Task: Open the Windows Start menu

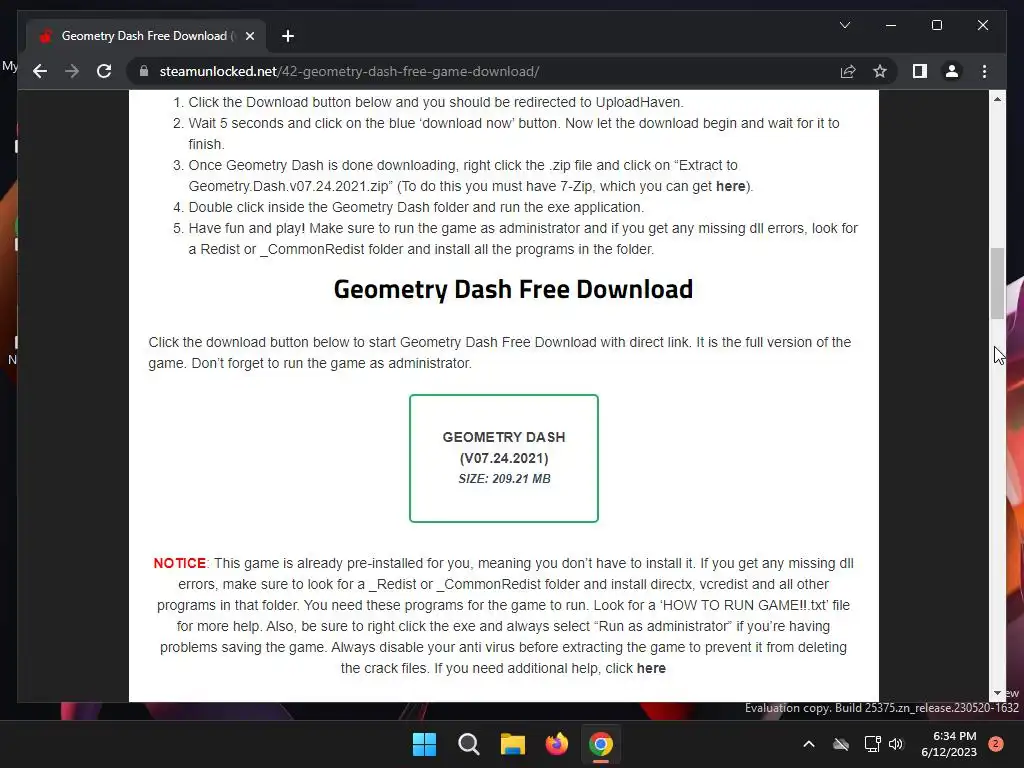Action: coord(424,744)
